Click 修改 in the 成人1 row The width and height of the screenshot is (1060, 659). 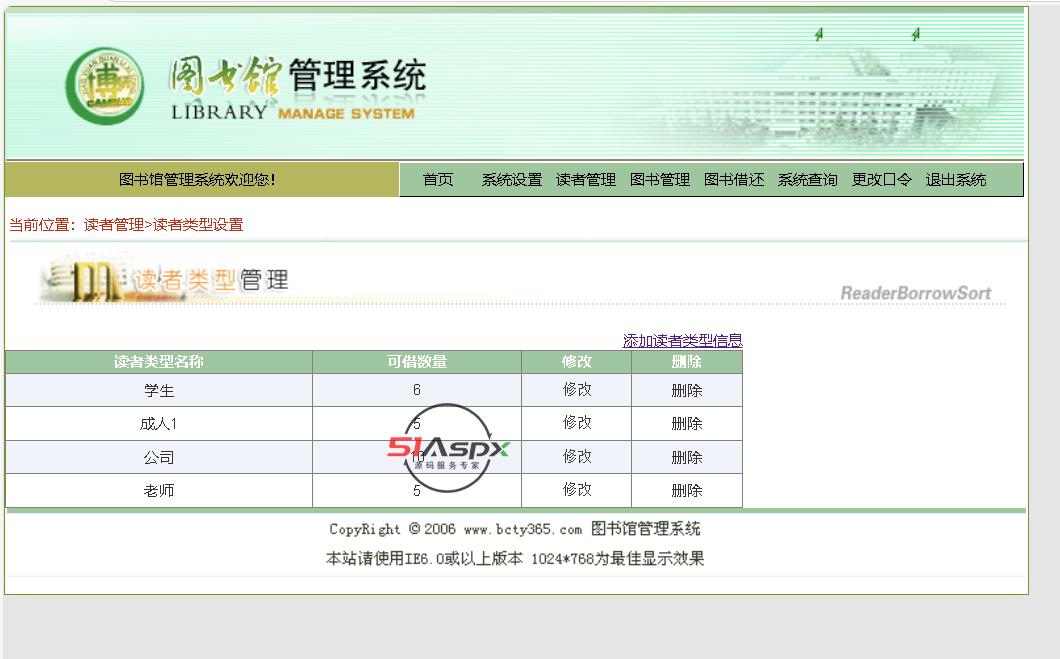point(577,422)
